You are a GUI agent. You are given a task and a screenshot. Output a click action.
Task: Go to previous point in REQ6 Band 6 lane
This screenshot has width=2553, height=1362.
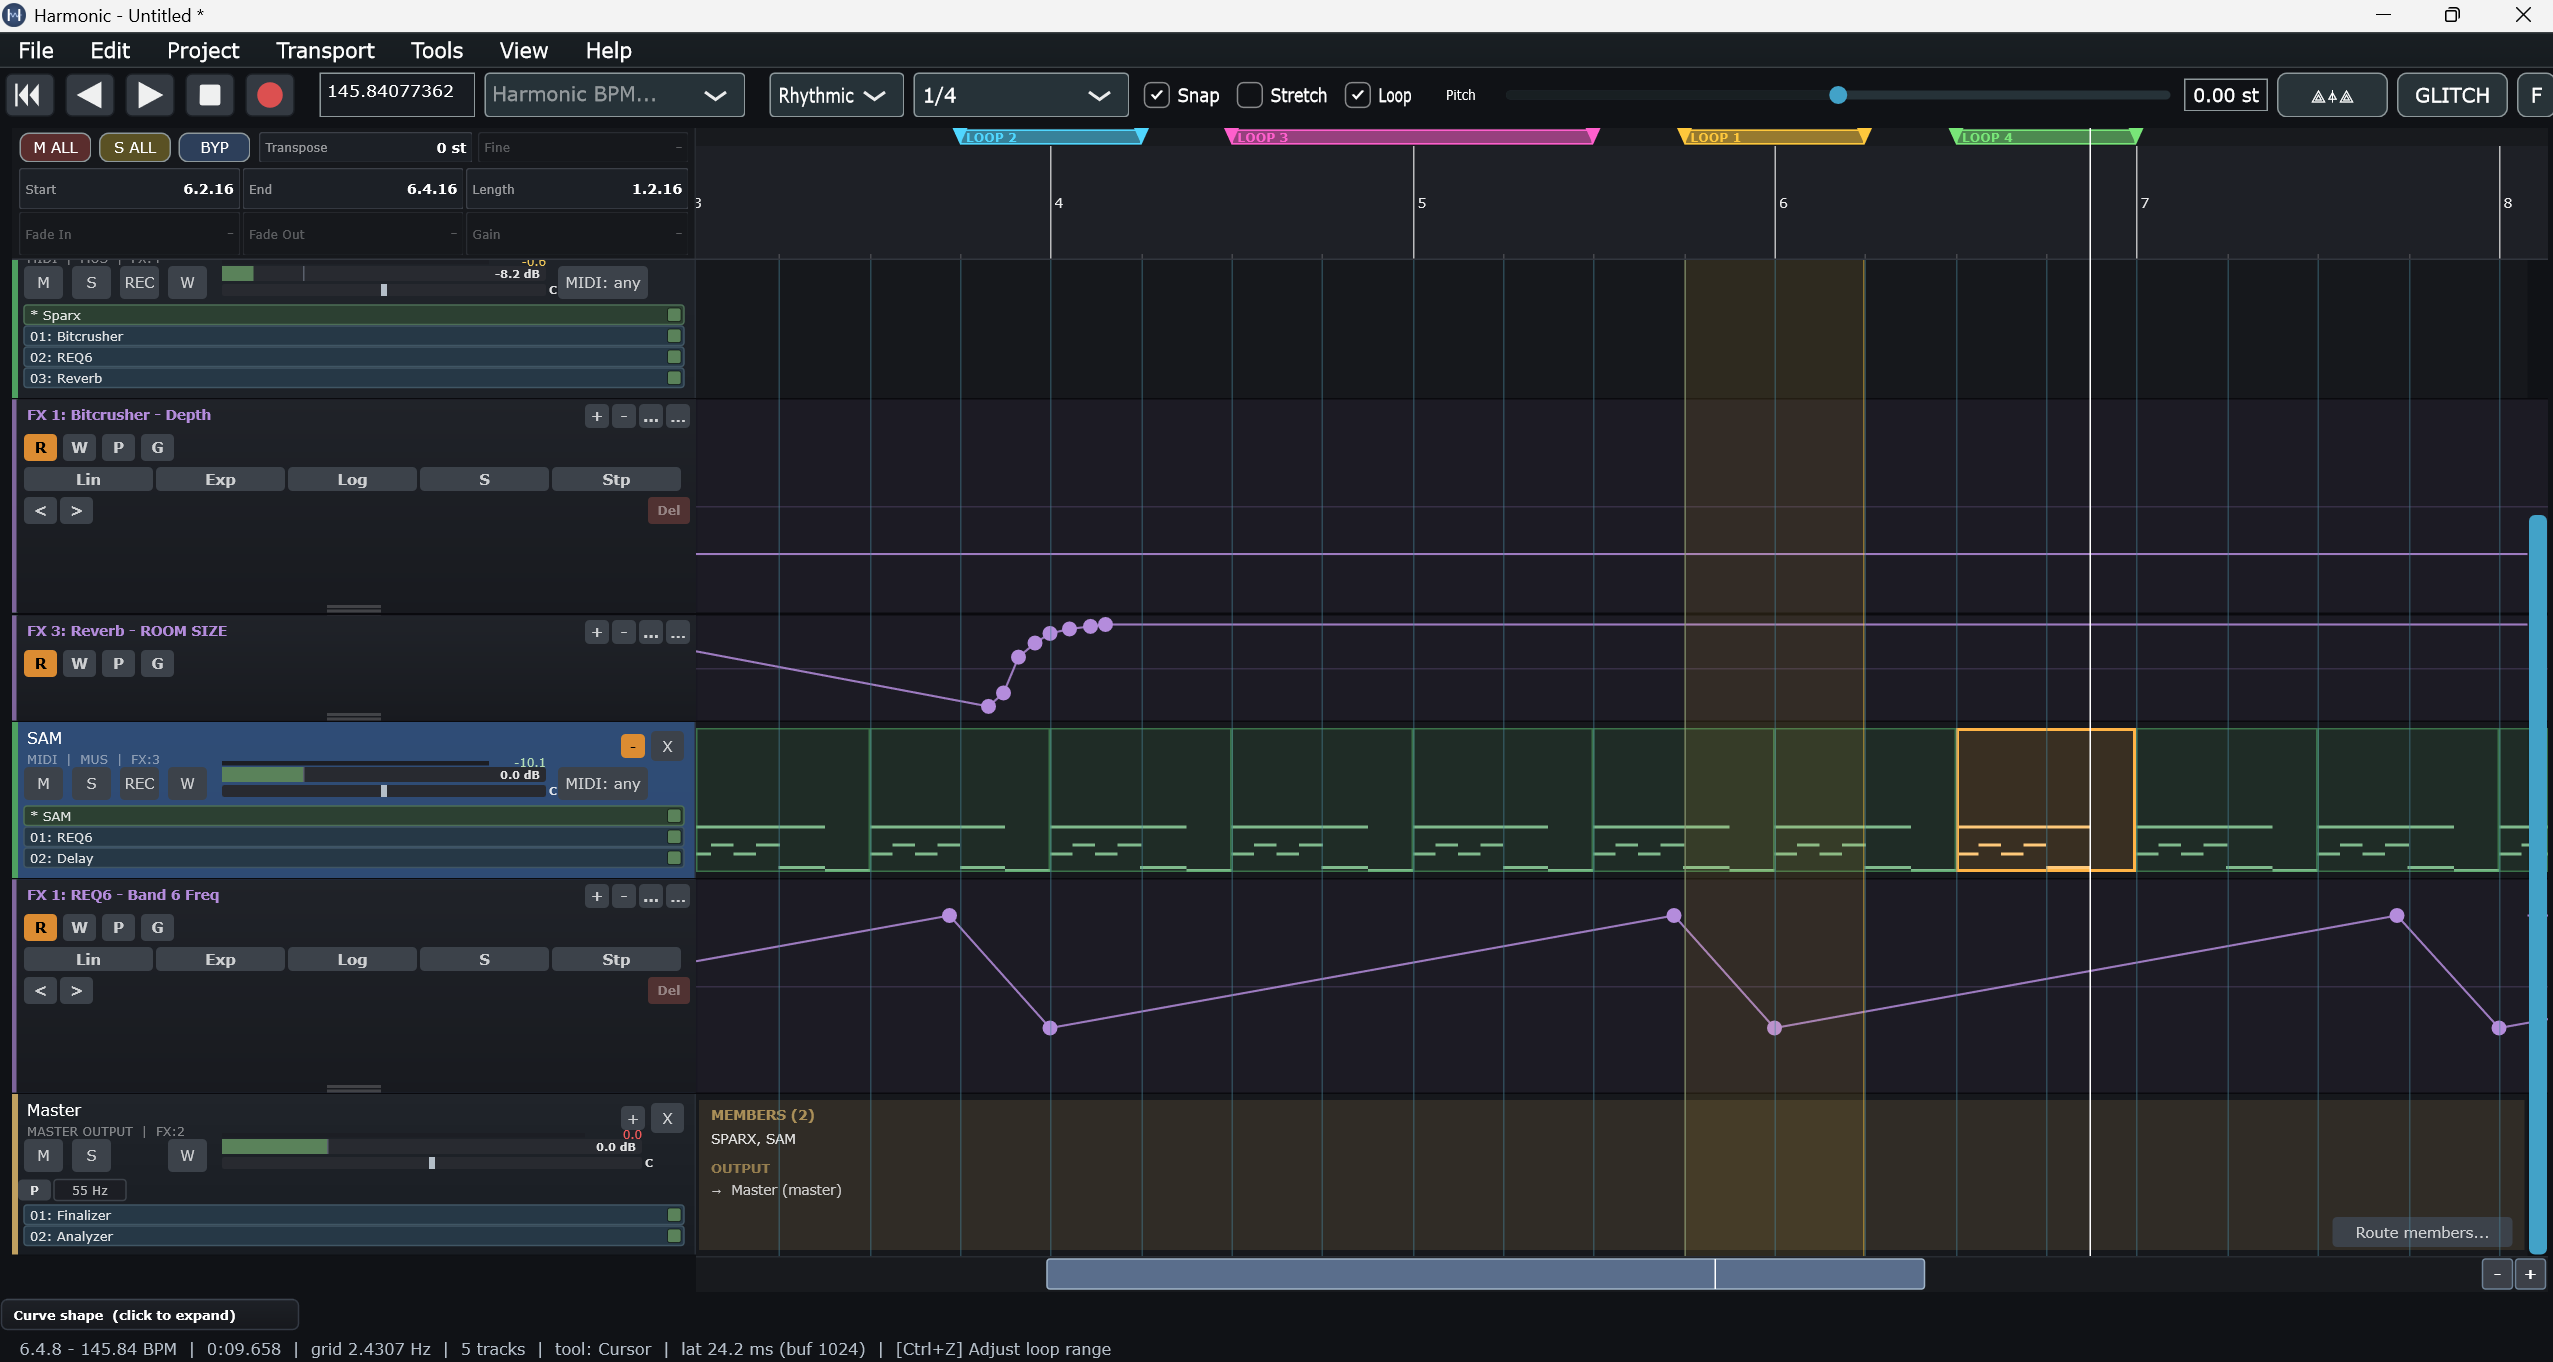[40, 991]
